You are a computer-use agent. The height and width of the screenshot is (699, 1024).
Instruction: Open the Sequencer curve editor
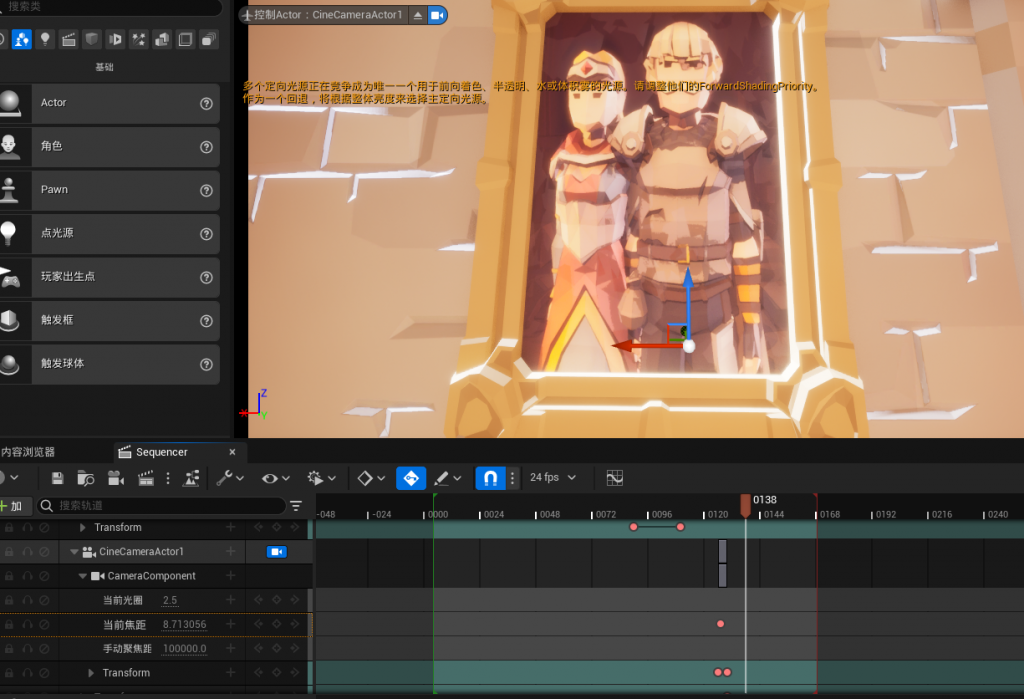tap(615, 478)
